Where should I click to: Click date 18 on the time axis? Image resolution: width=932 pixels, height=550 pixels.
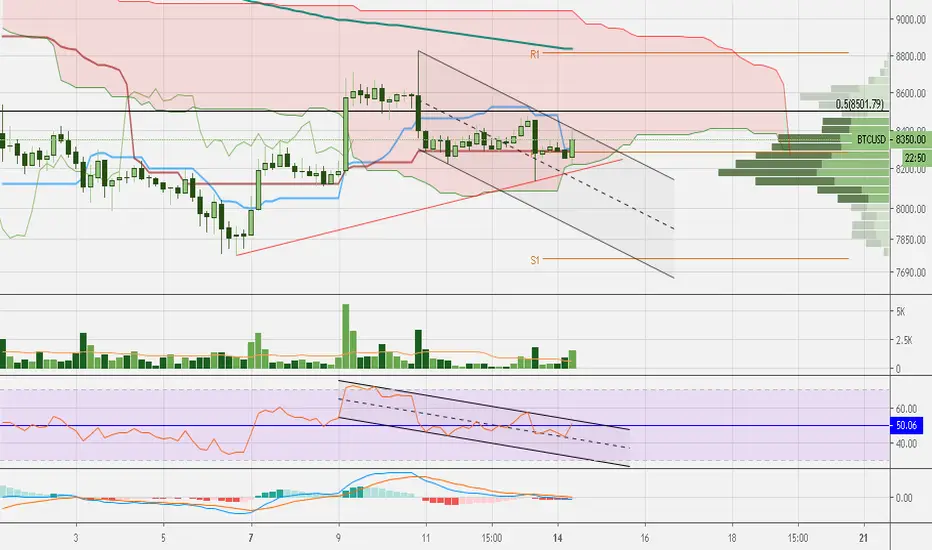(732, 538)
